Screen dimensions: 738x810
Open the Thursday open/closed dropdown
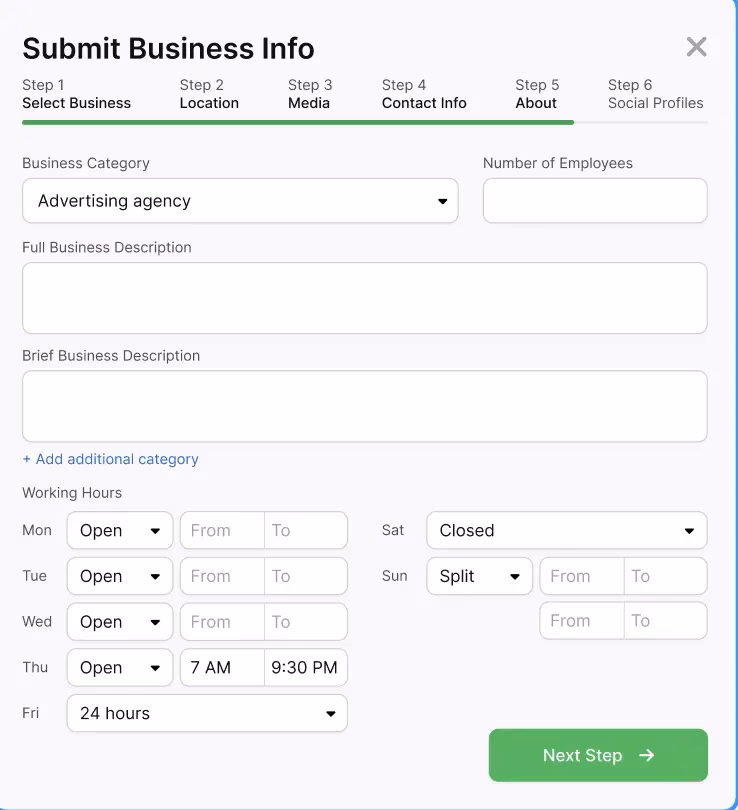119,667
